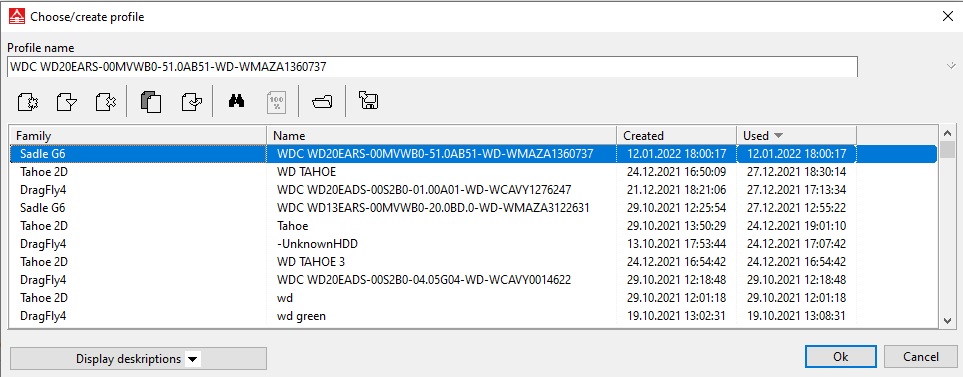Image resolution: width=963 pixels, height=377 pixels.
Task: Click the delete profile icon with X
Action: [106, 102]
